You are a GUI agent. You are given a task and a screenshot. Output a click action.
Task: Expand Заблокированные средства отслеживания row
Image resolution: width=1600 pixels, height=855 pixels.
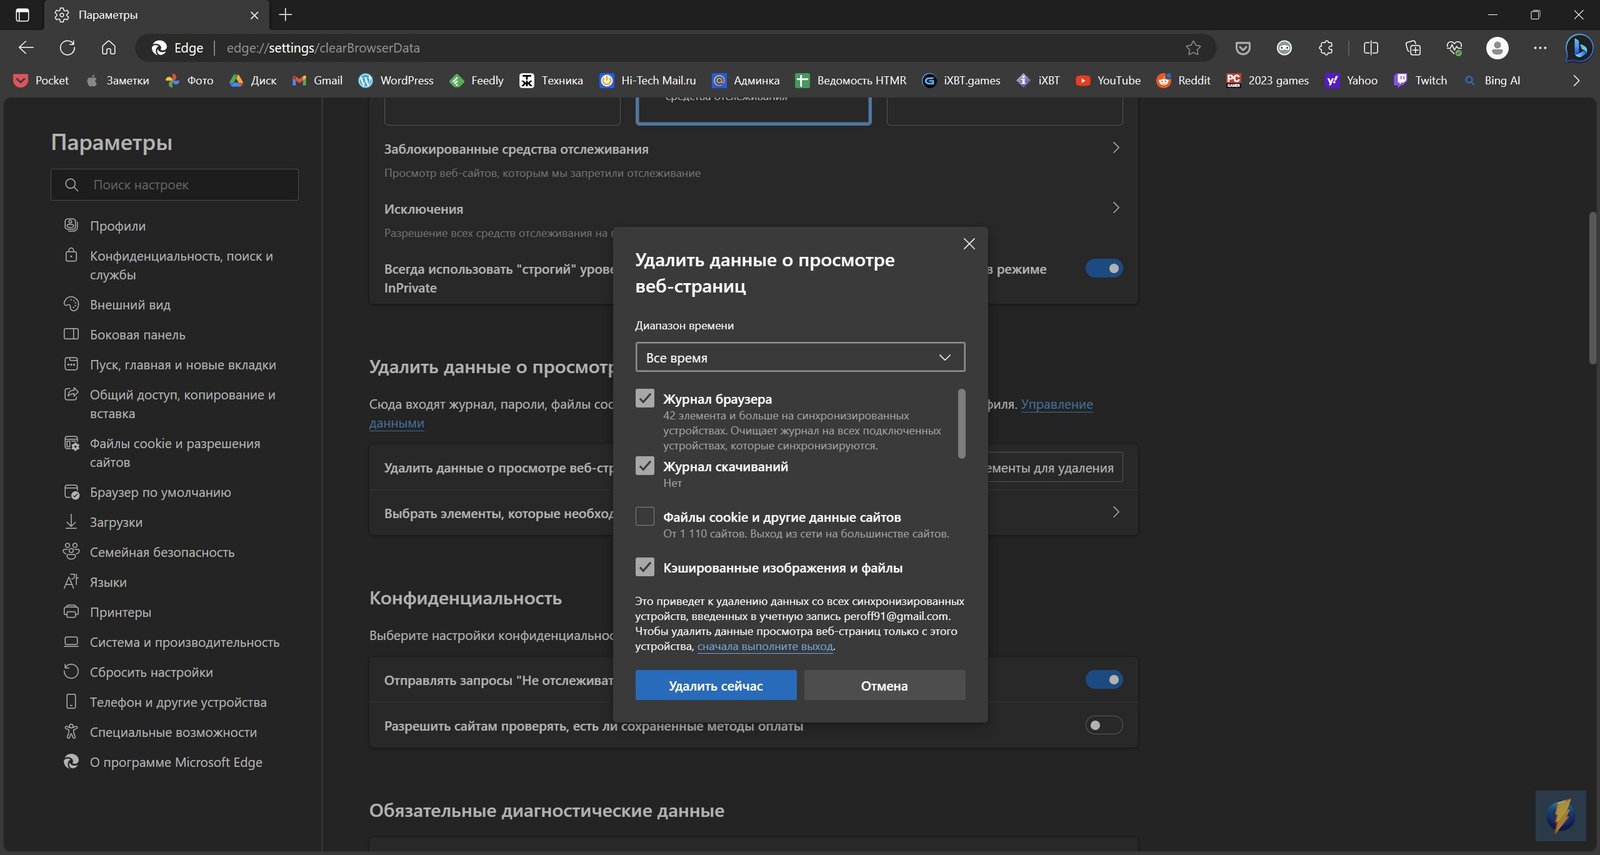[1116, 148]
